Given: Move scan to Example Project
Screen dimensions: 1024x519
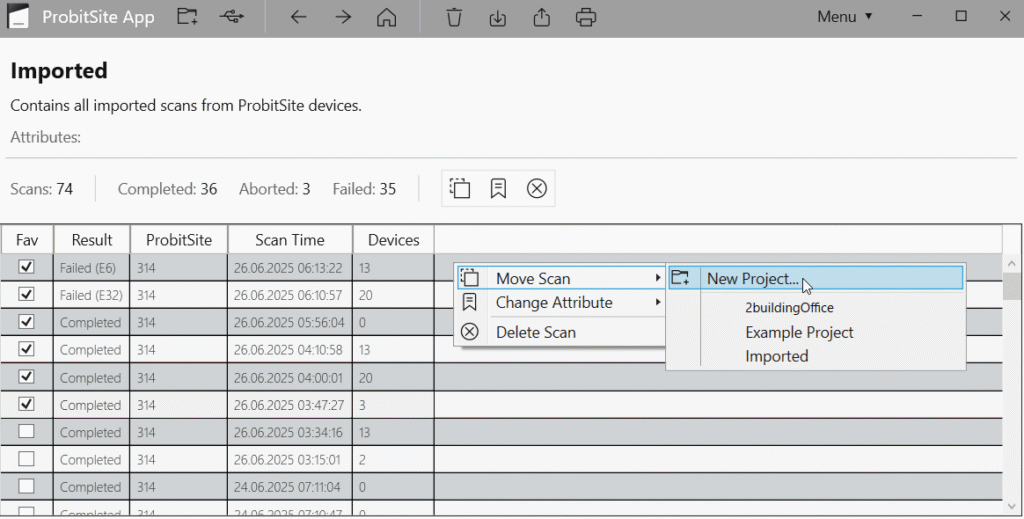Looking at the screenshot, I should coord(799,332).
